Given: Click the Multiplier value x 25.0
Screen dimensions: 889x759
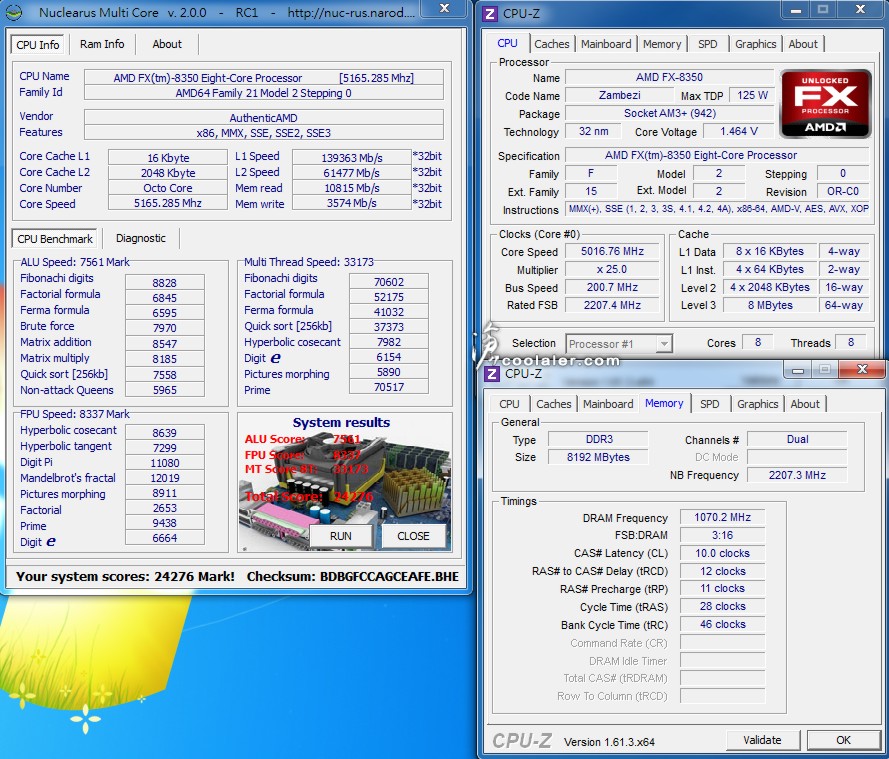Looking at the screenshot, I should click(x=612, y=269).
